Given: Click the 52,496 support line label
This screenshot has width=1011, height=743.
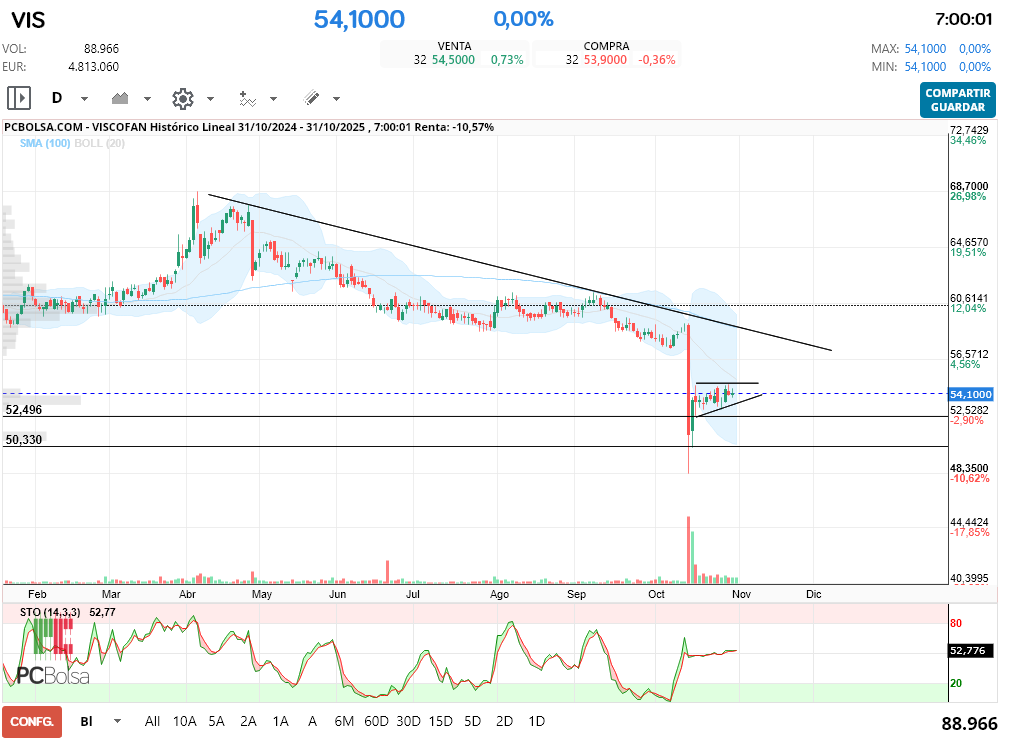Looking at the screenshot, I should click(24, 410).
